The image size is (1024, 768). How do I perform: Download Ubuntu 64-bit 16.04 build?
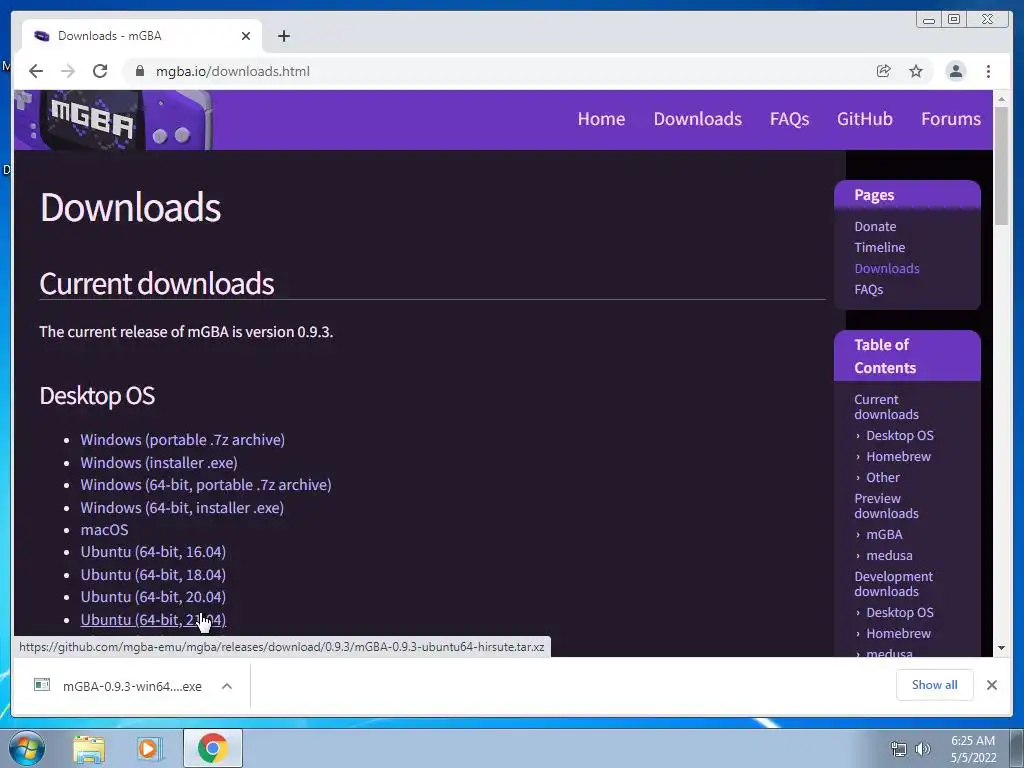click(153, 552)
